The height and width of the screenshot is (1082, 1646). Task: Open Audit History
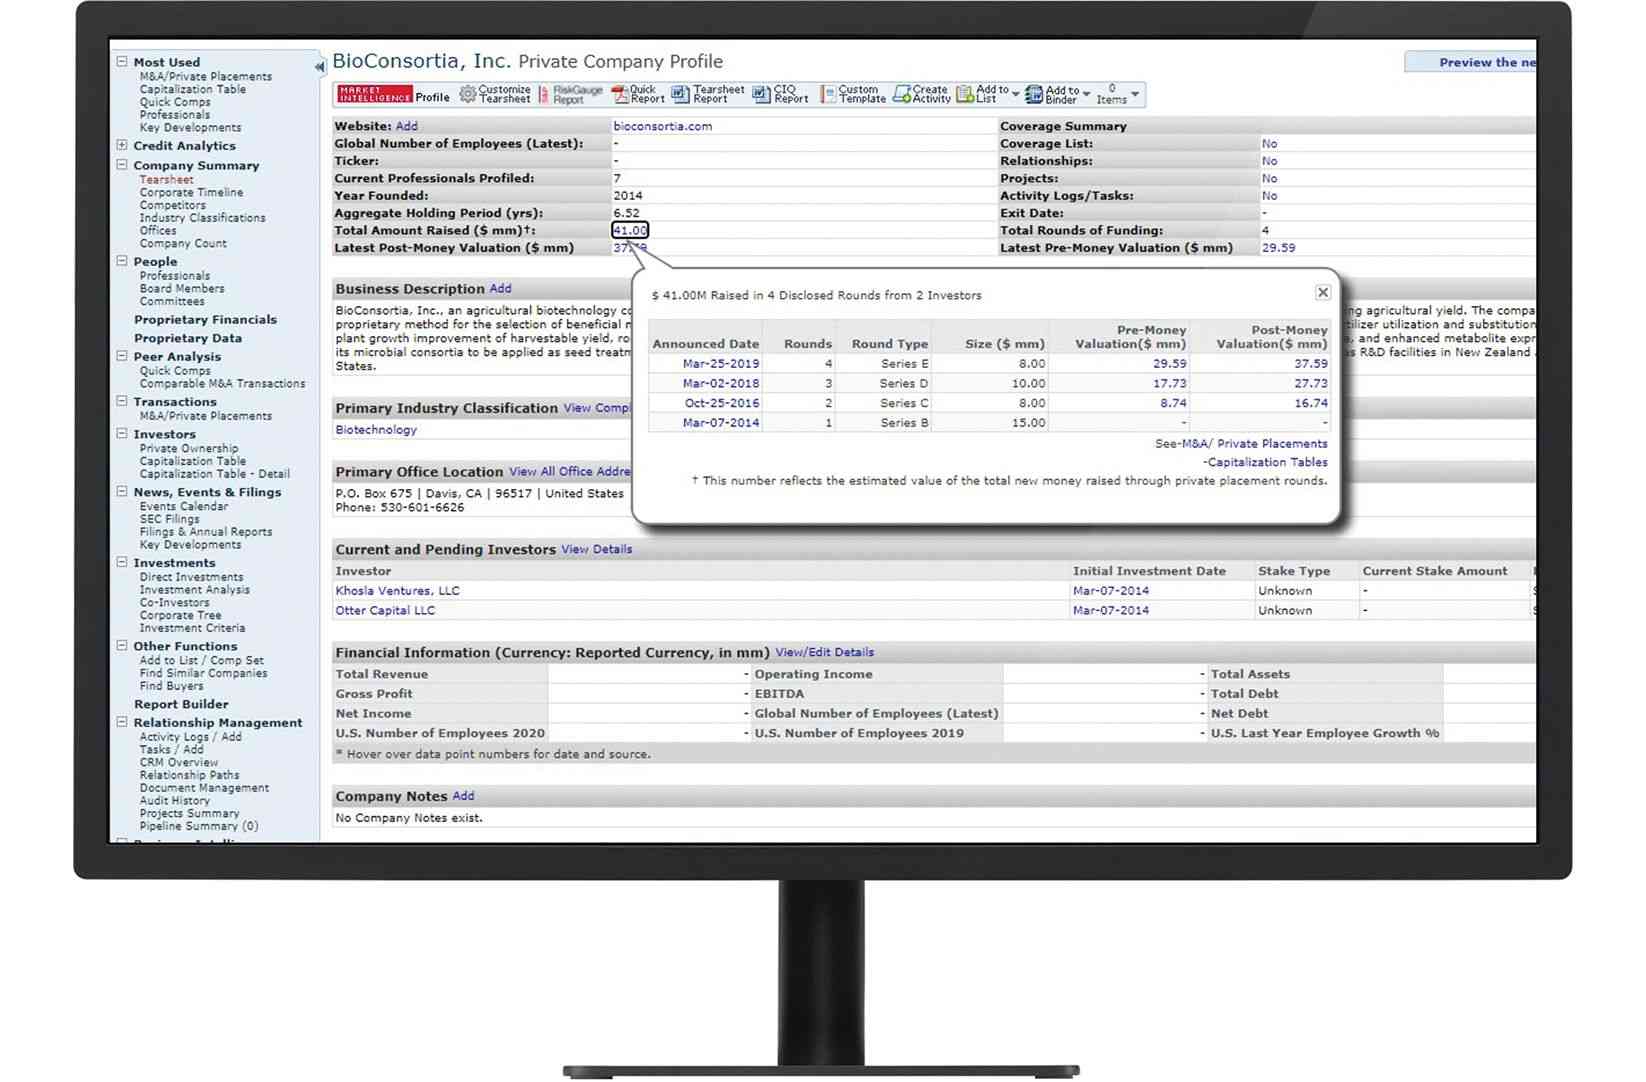(175, 800)
